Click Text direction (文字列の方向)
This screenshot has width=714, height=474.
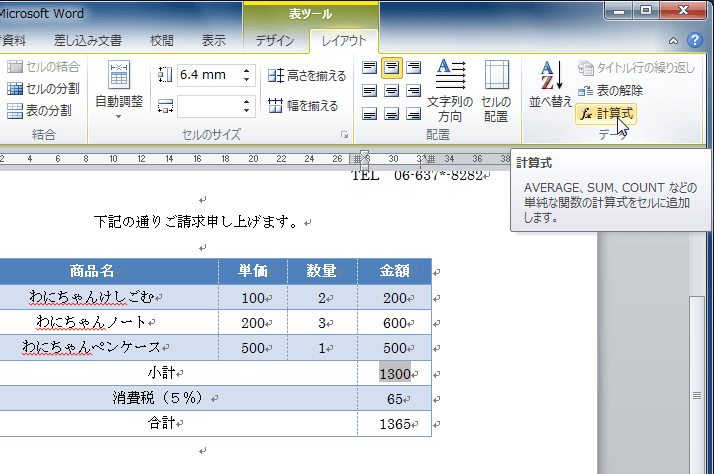(449, 91)
